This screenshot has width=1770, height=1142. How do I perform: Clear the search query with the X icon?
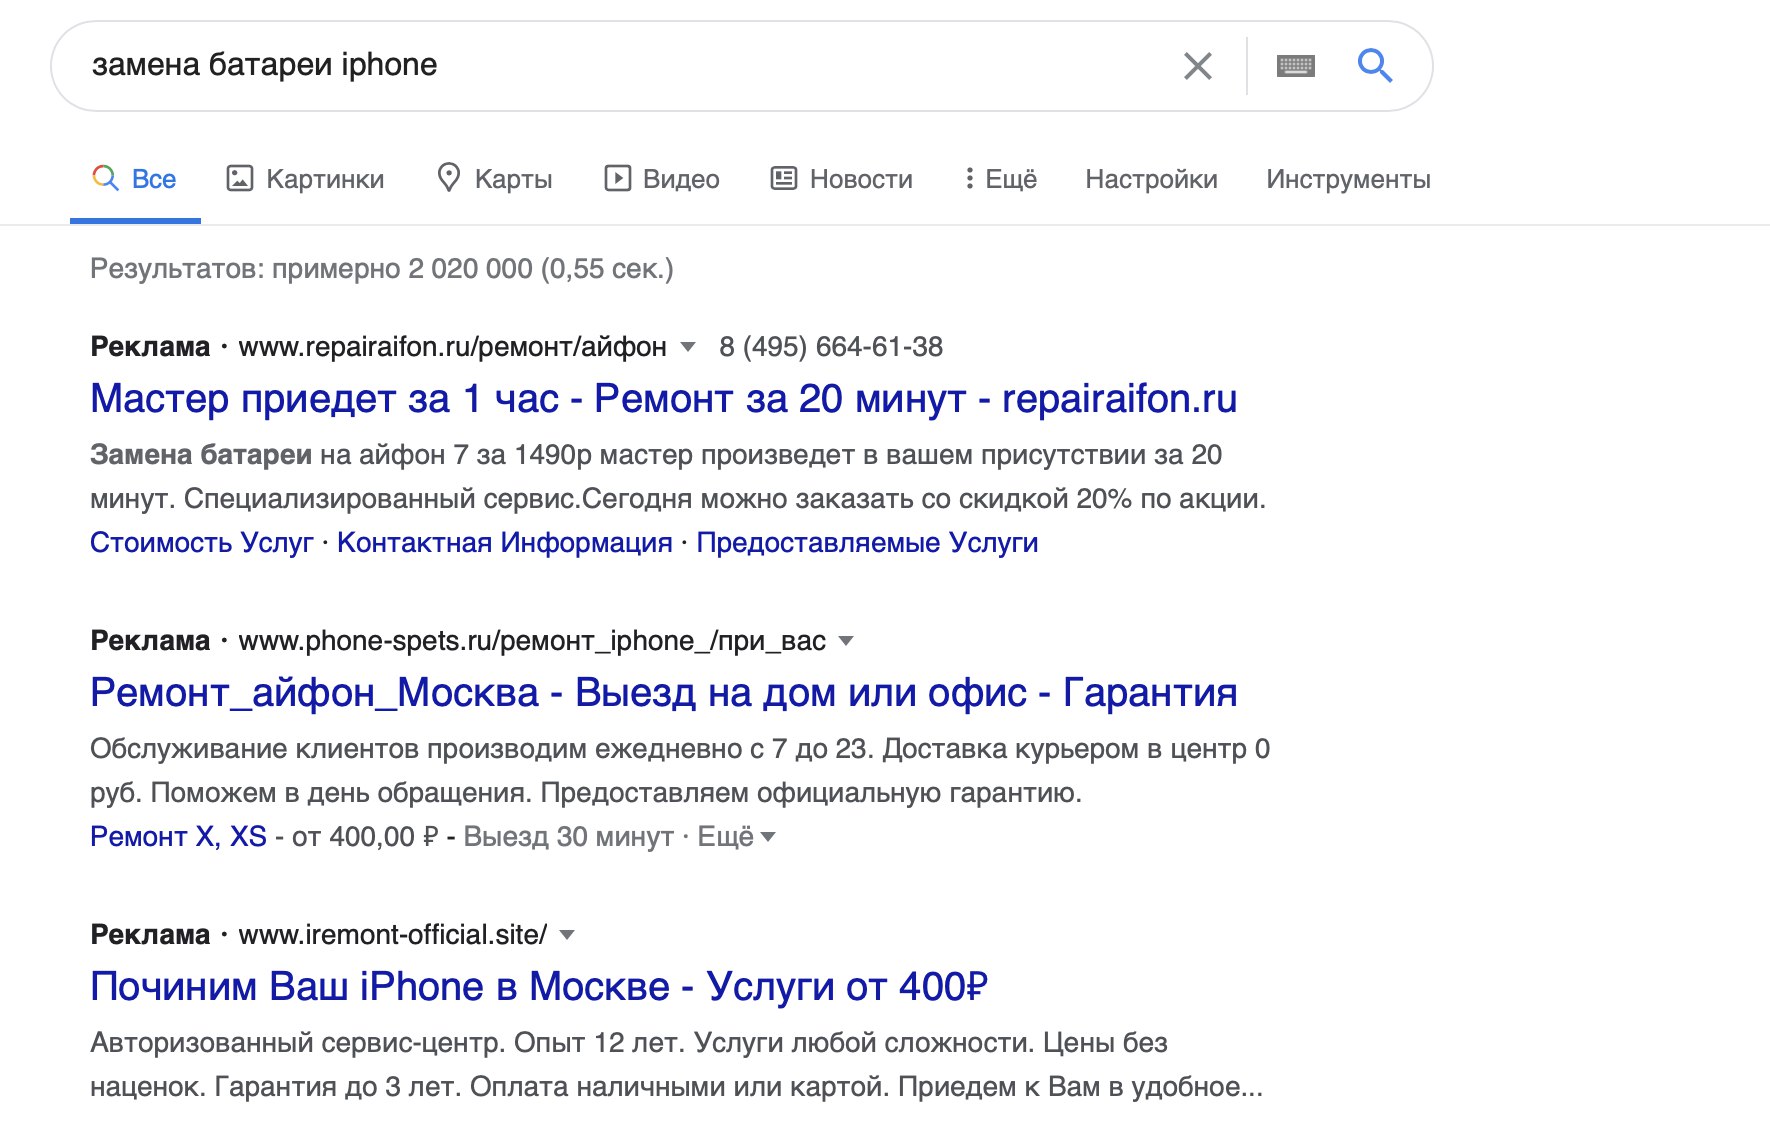click(x=1197, y=66)
